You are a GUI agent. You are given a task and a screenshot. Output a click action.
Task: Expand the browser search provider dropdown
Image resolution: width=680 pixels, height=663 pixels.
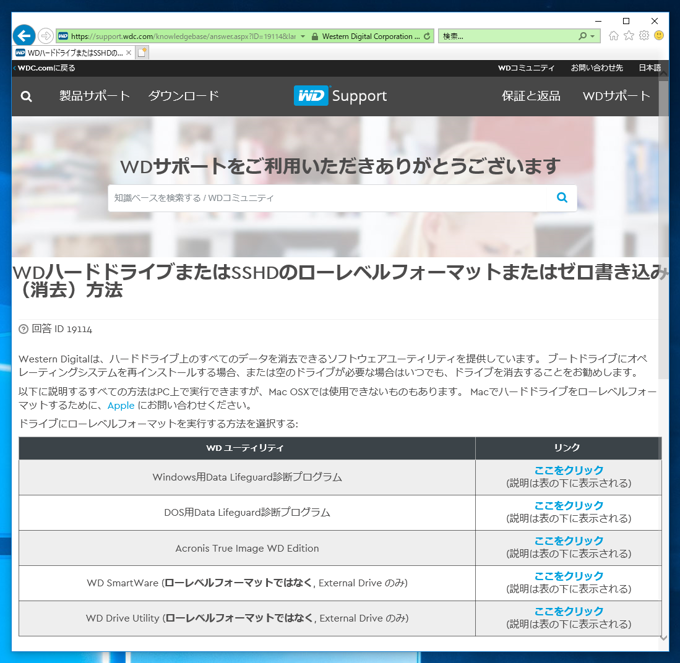tap(592, 36)
